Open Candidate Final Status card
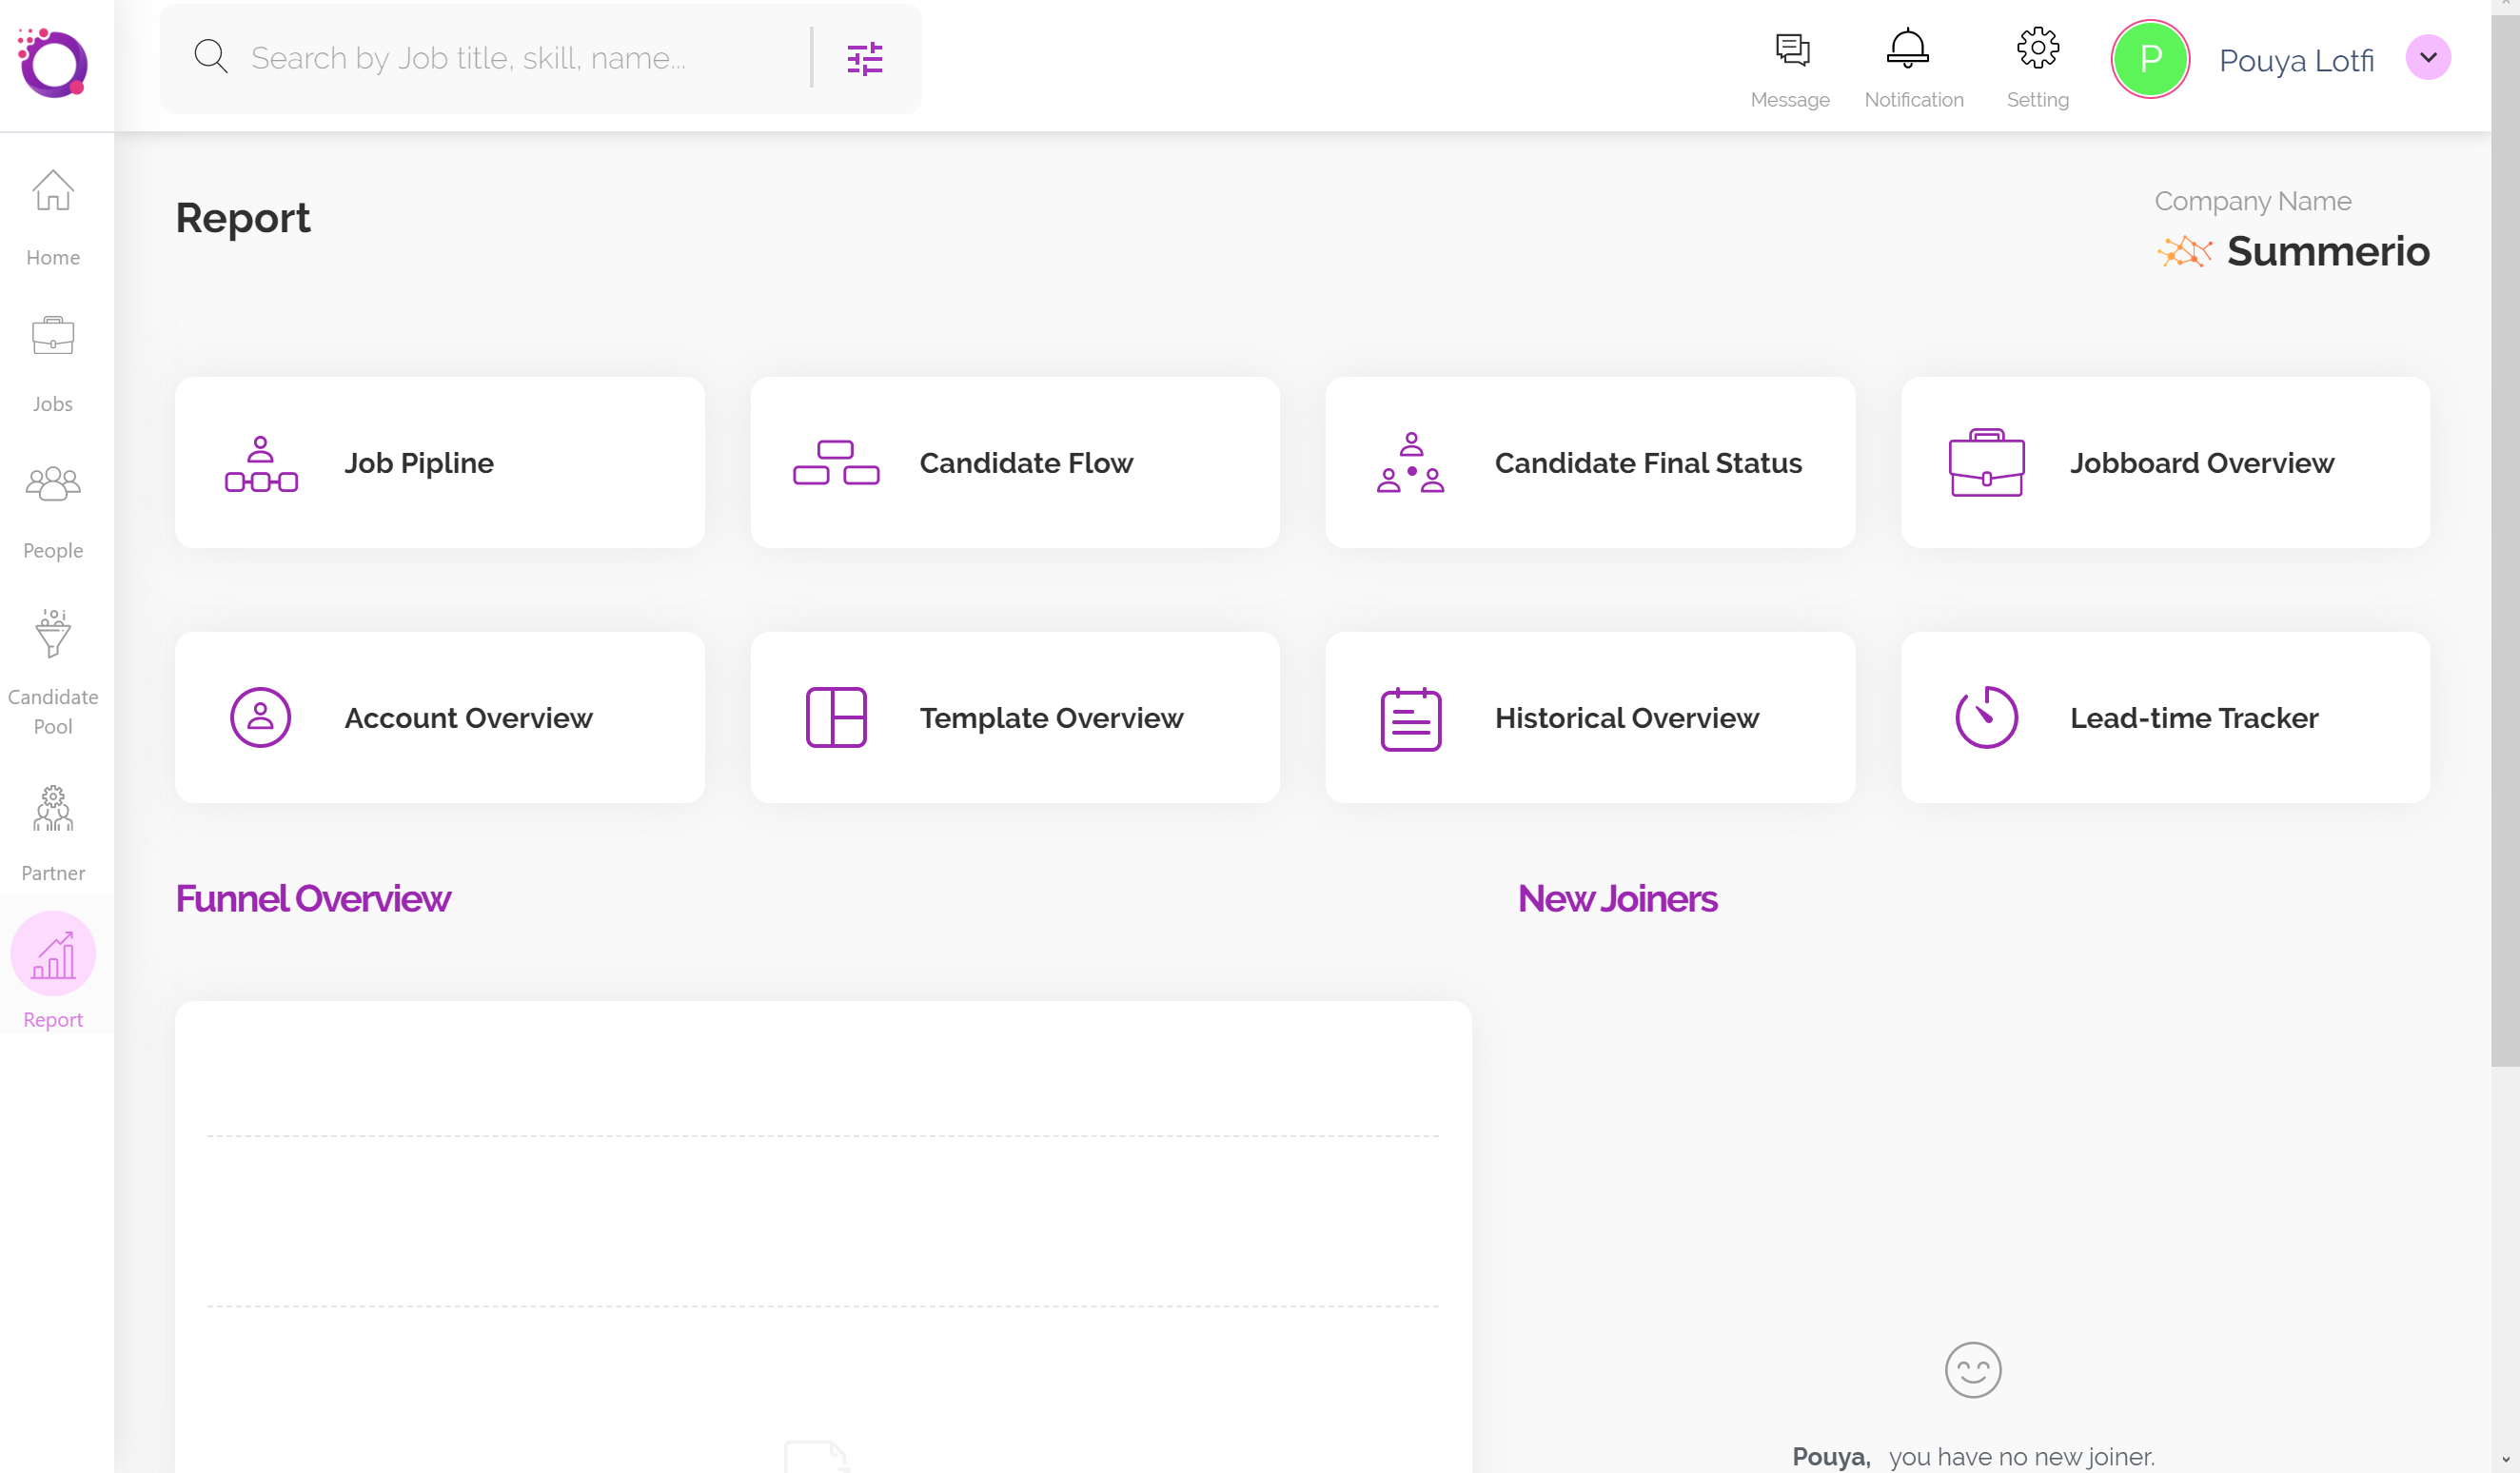2520x1473 pixels. point(1589,463)
